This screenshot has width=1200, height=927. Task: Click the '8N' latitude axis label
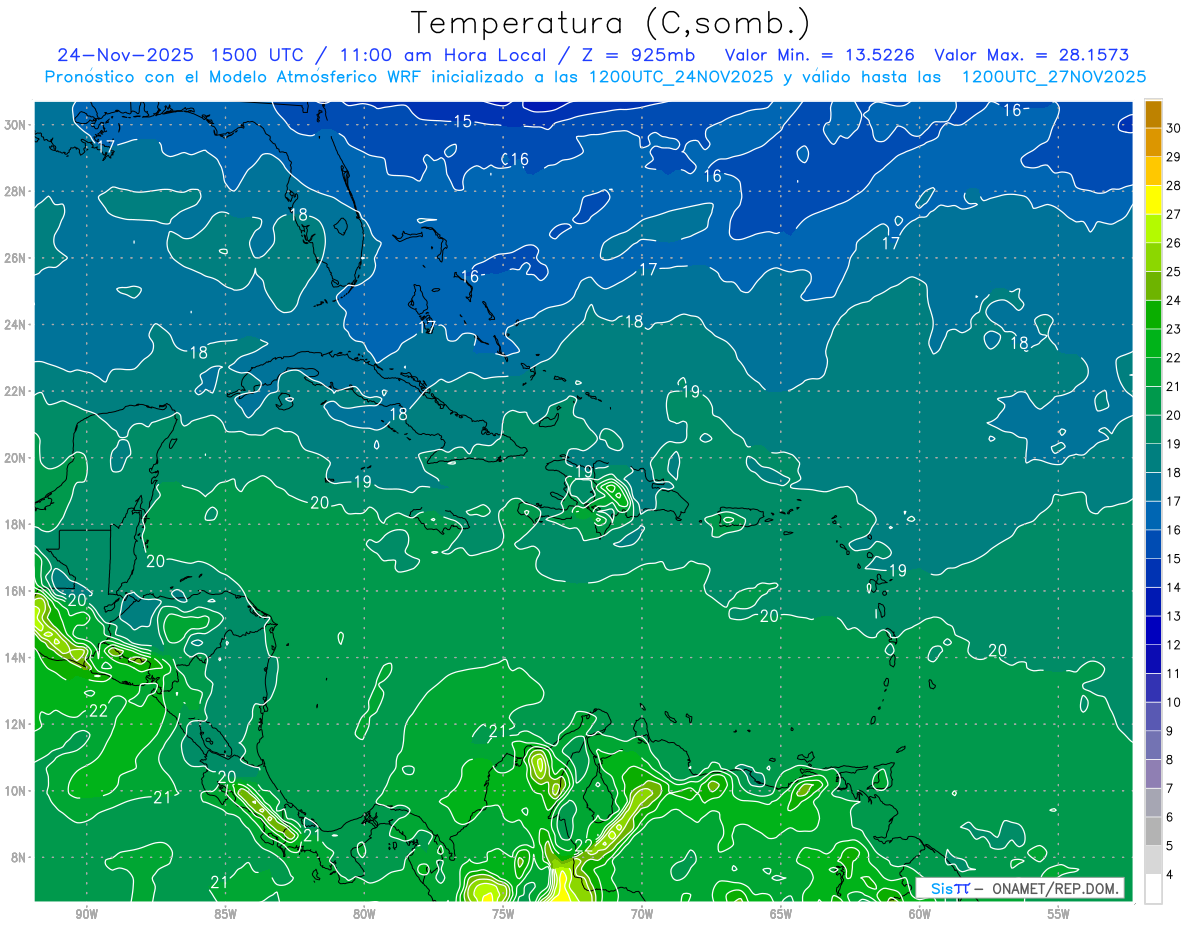click(x=21, y=858)
